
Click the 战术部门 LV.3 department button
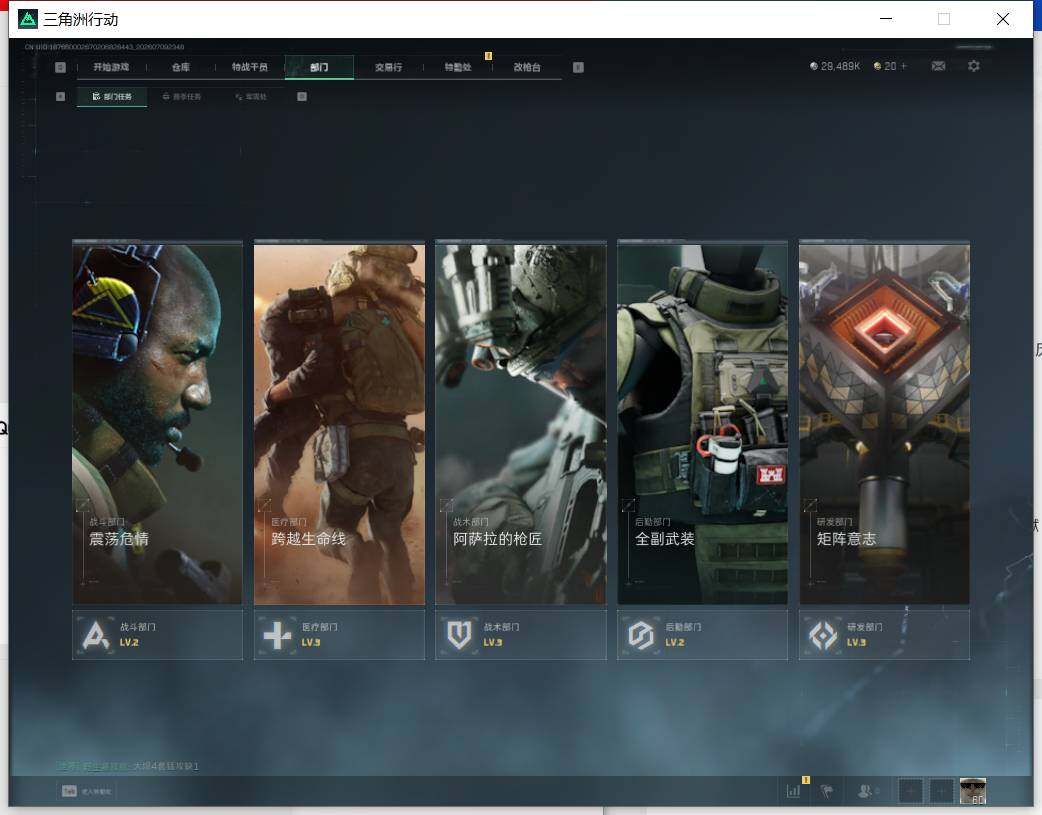tap(521, 635)
